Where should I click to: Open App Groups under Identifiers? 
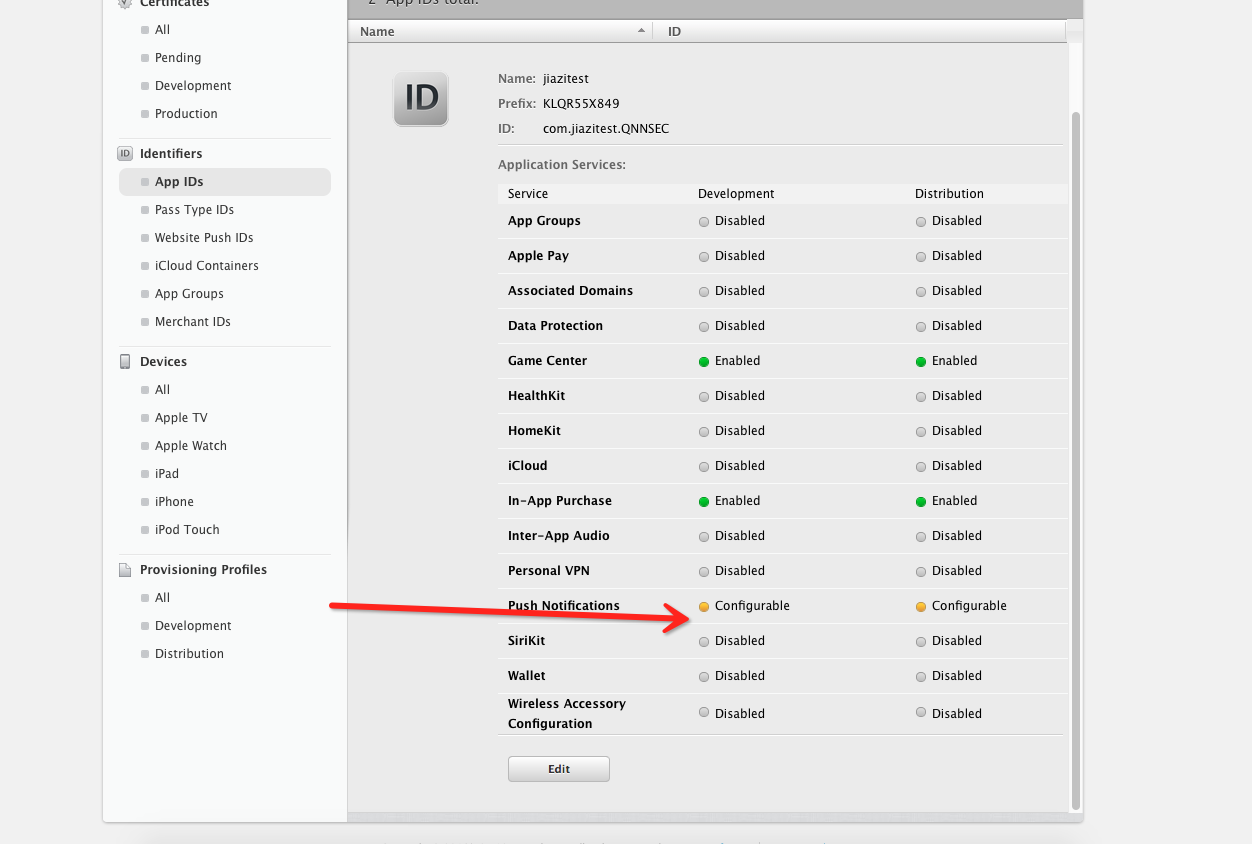(x=189, y=294)
